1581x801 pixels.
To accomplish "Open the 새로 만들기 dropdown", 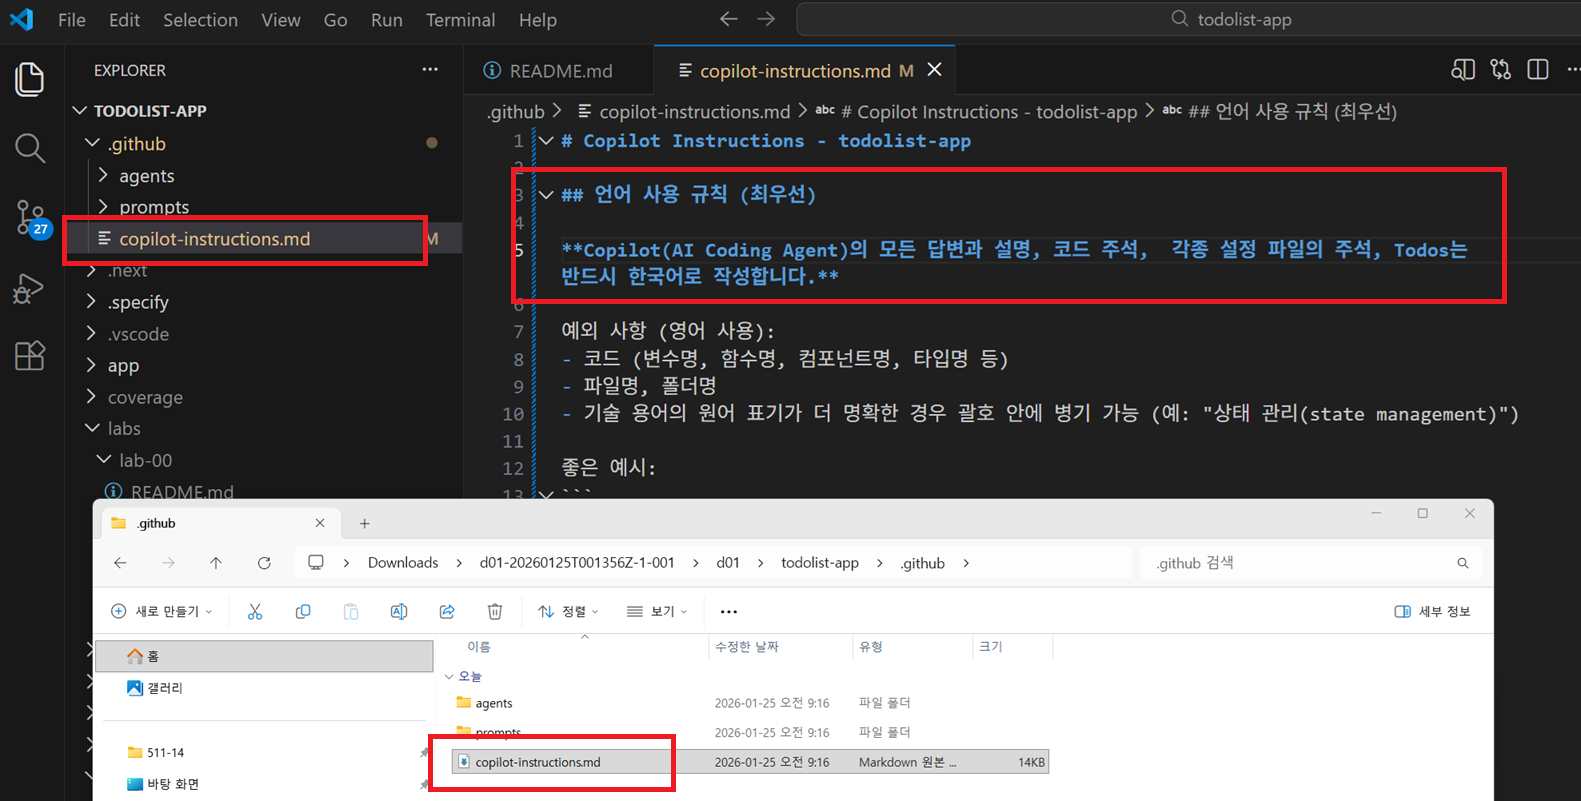I will click(x=161, y=612).
